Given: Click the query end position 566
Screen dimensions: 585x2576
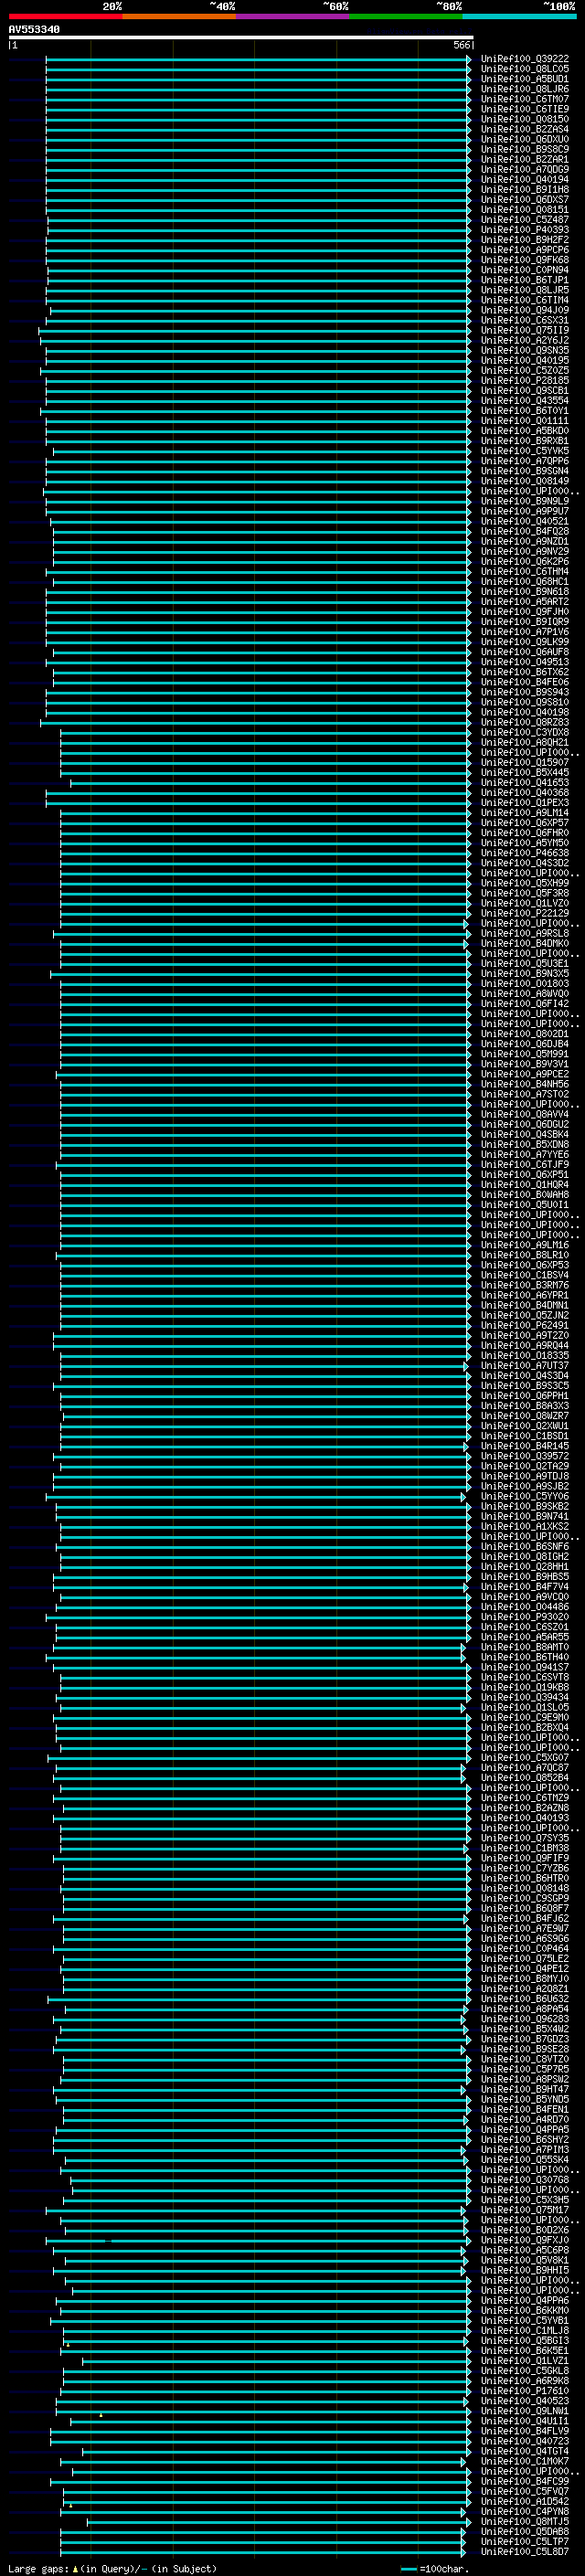Looking at the screenshot, I should (461, 45).
